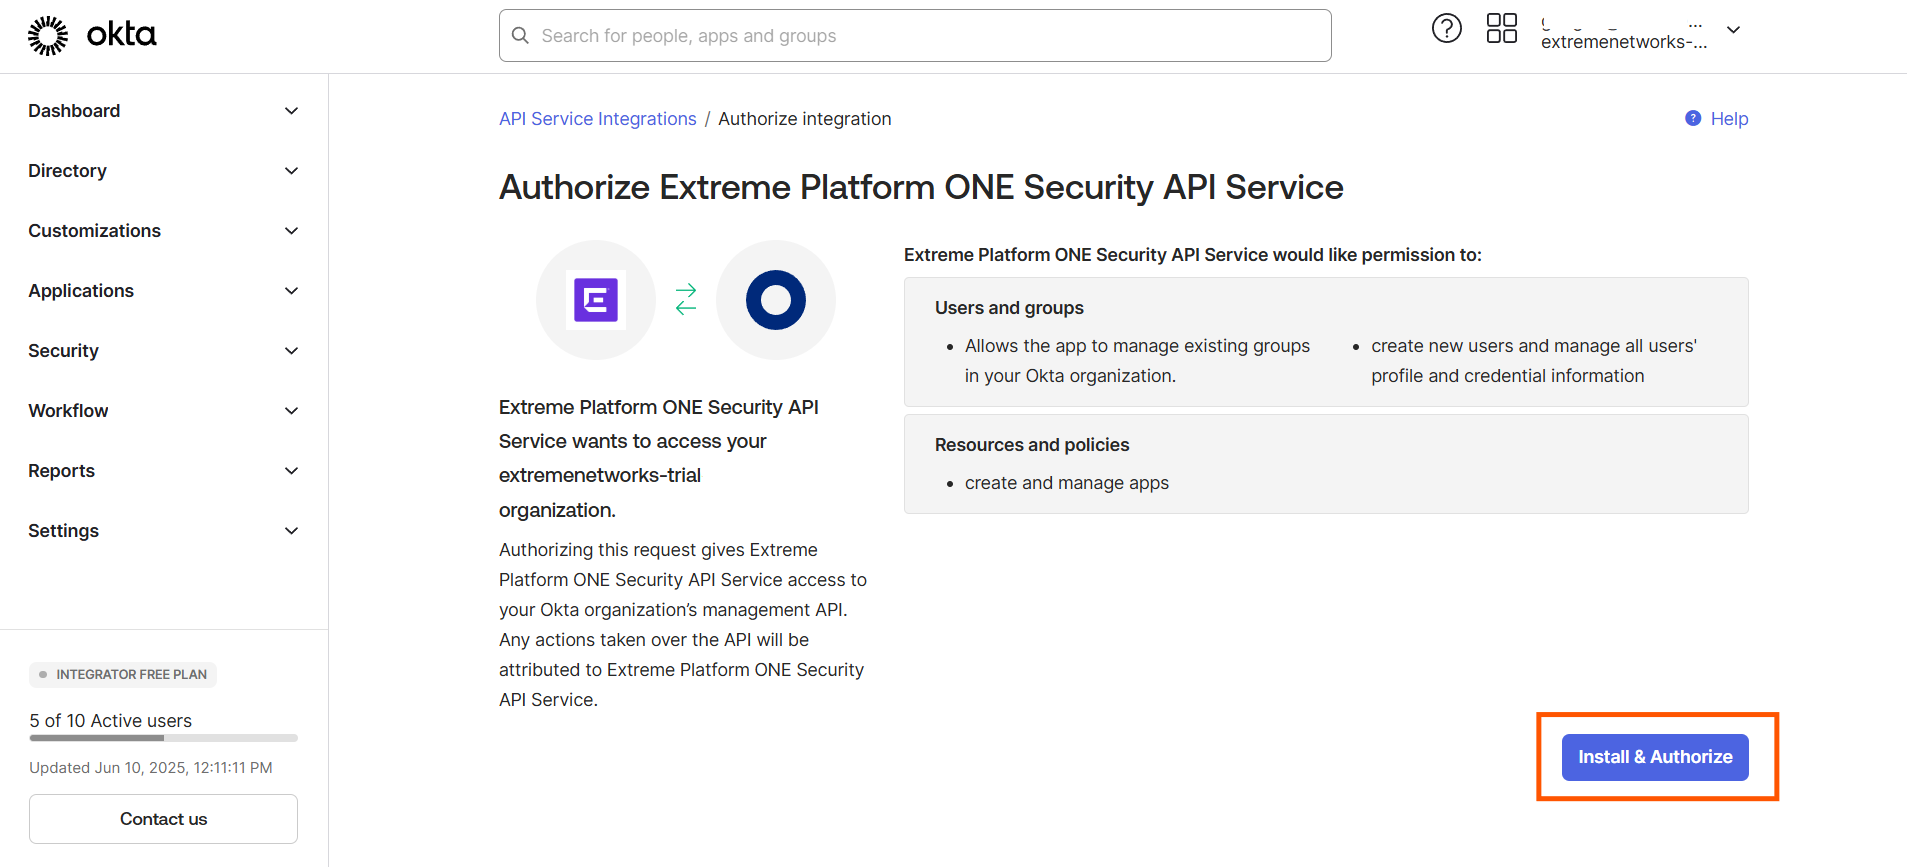
Task: Select the 'Authorize Extreme Platform ONE Security API Service' title
Action: [921, 187]
